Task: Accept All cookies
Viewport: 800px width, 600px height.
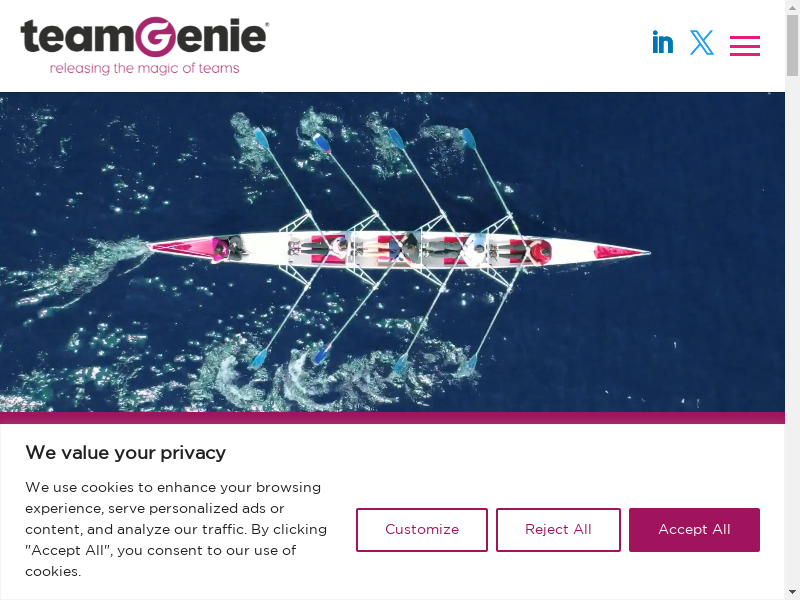Action: click(x=694, y=530)
